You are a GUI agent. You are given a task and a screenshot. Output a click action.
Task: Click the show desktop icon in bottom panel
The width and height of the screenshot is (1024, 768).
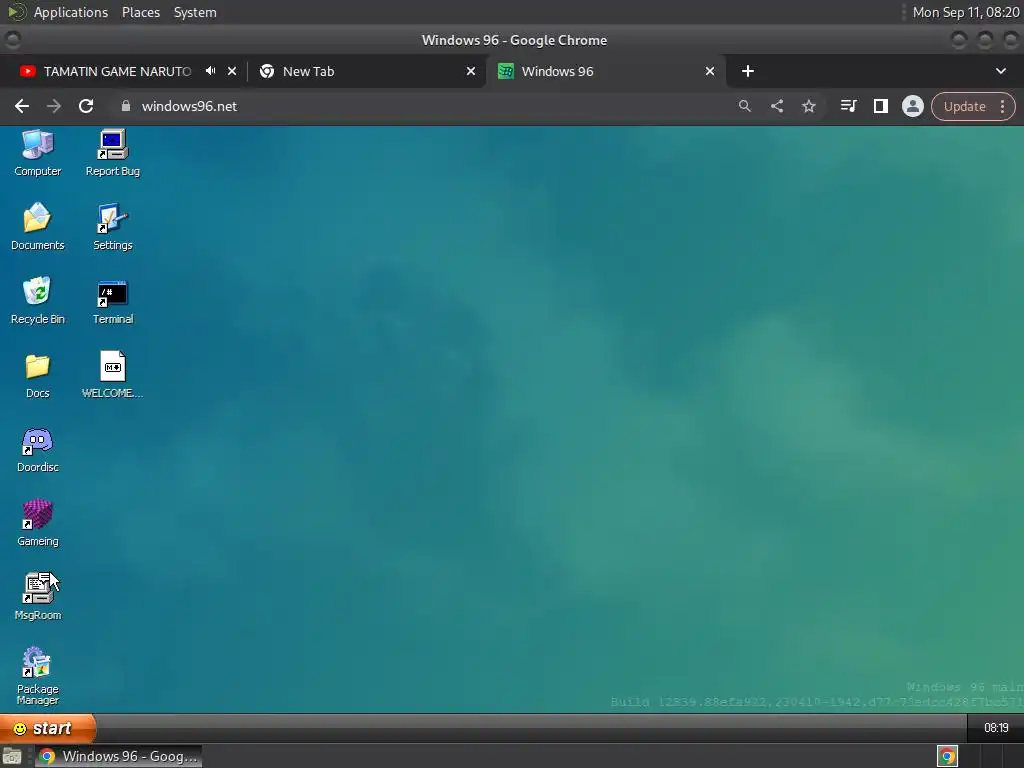click(12, 756)
